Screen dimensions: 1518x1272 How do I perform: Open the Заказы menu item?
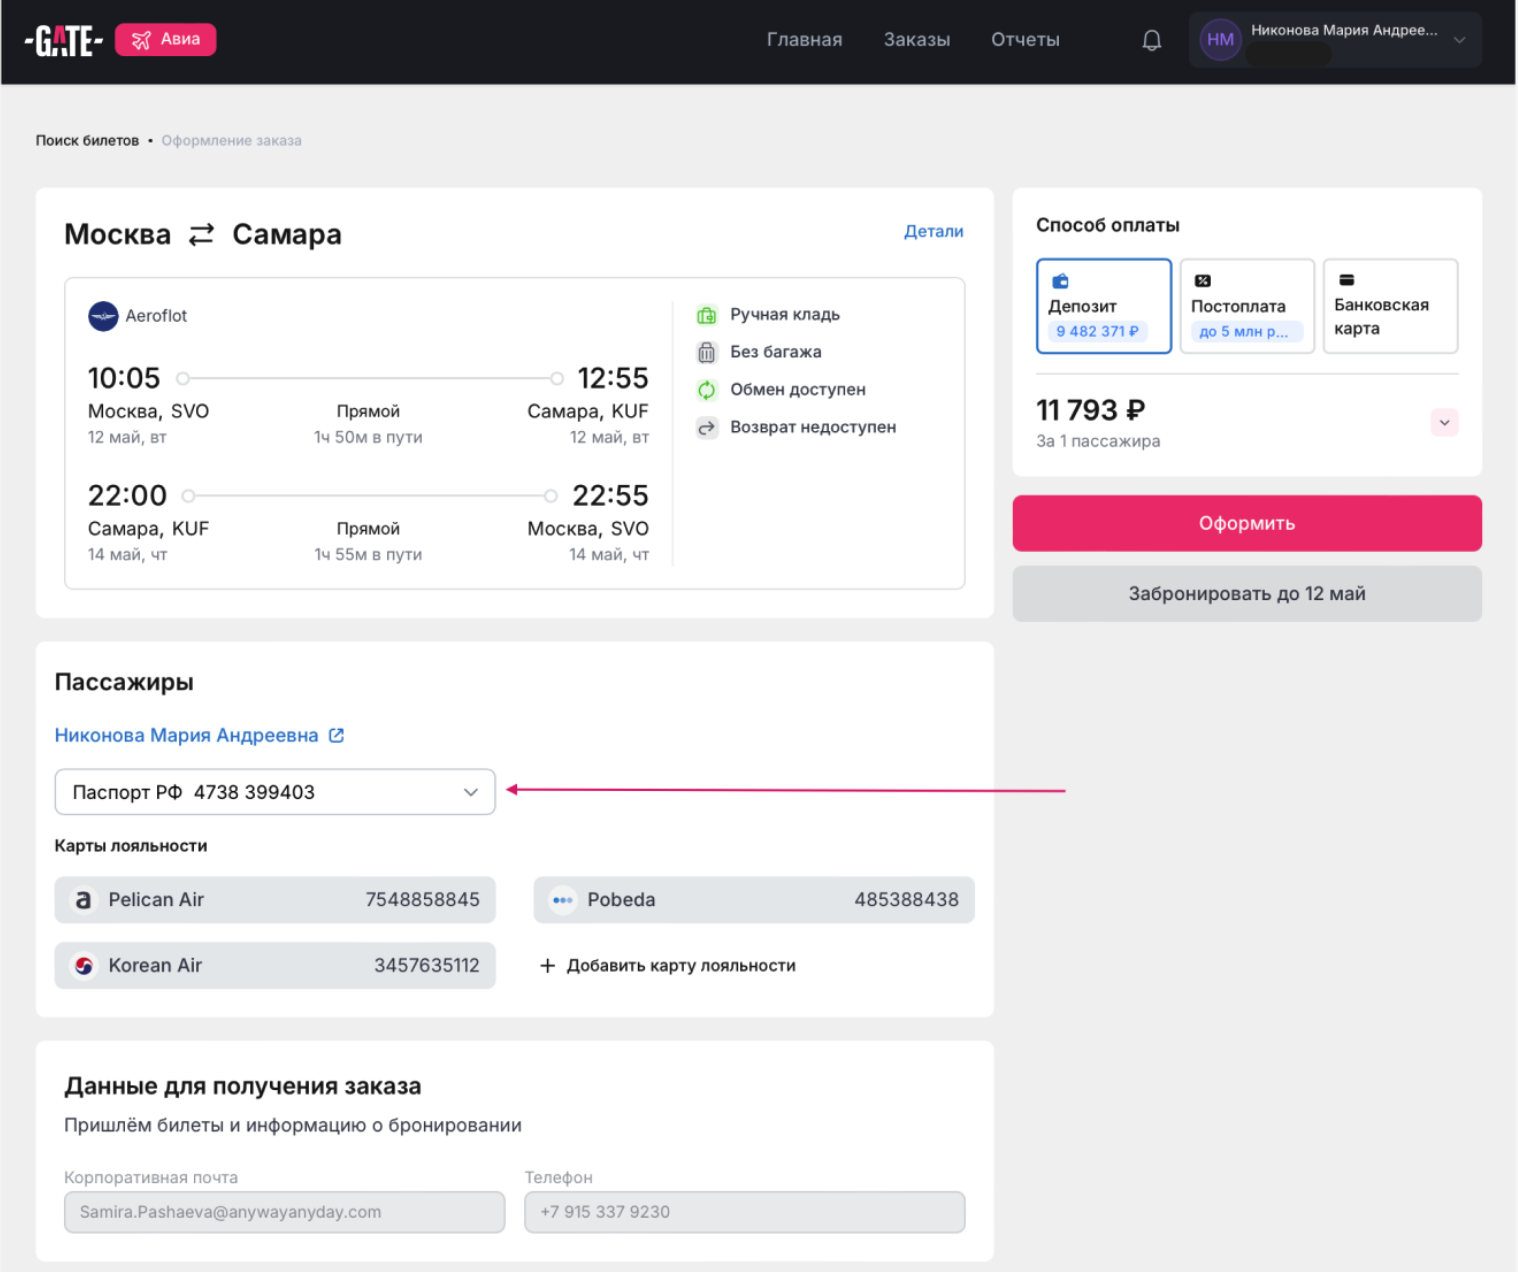coord(916,40)
